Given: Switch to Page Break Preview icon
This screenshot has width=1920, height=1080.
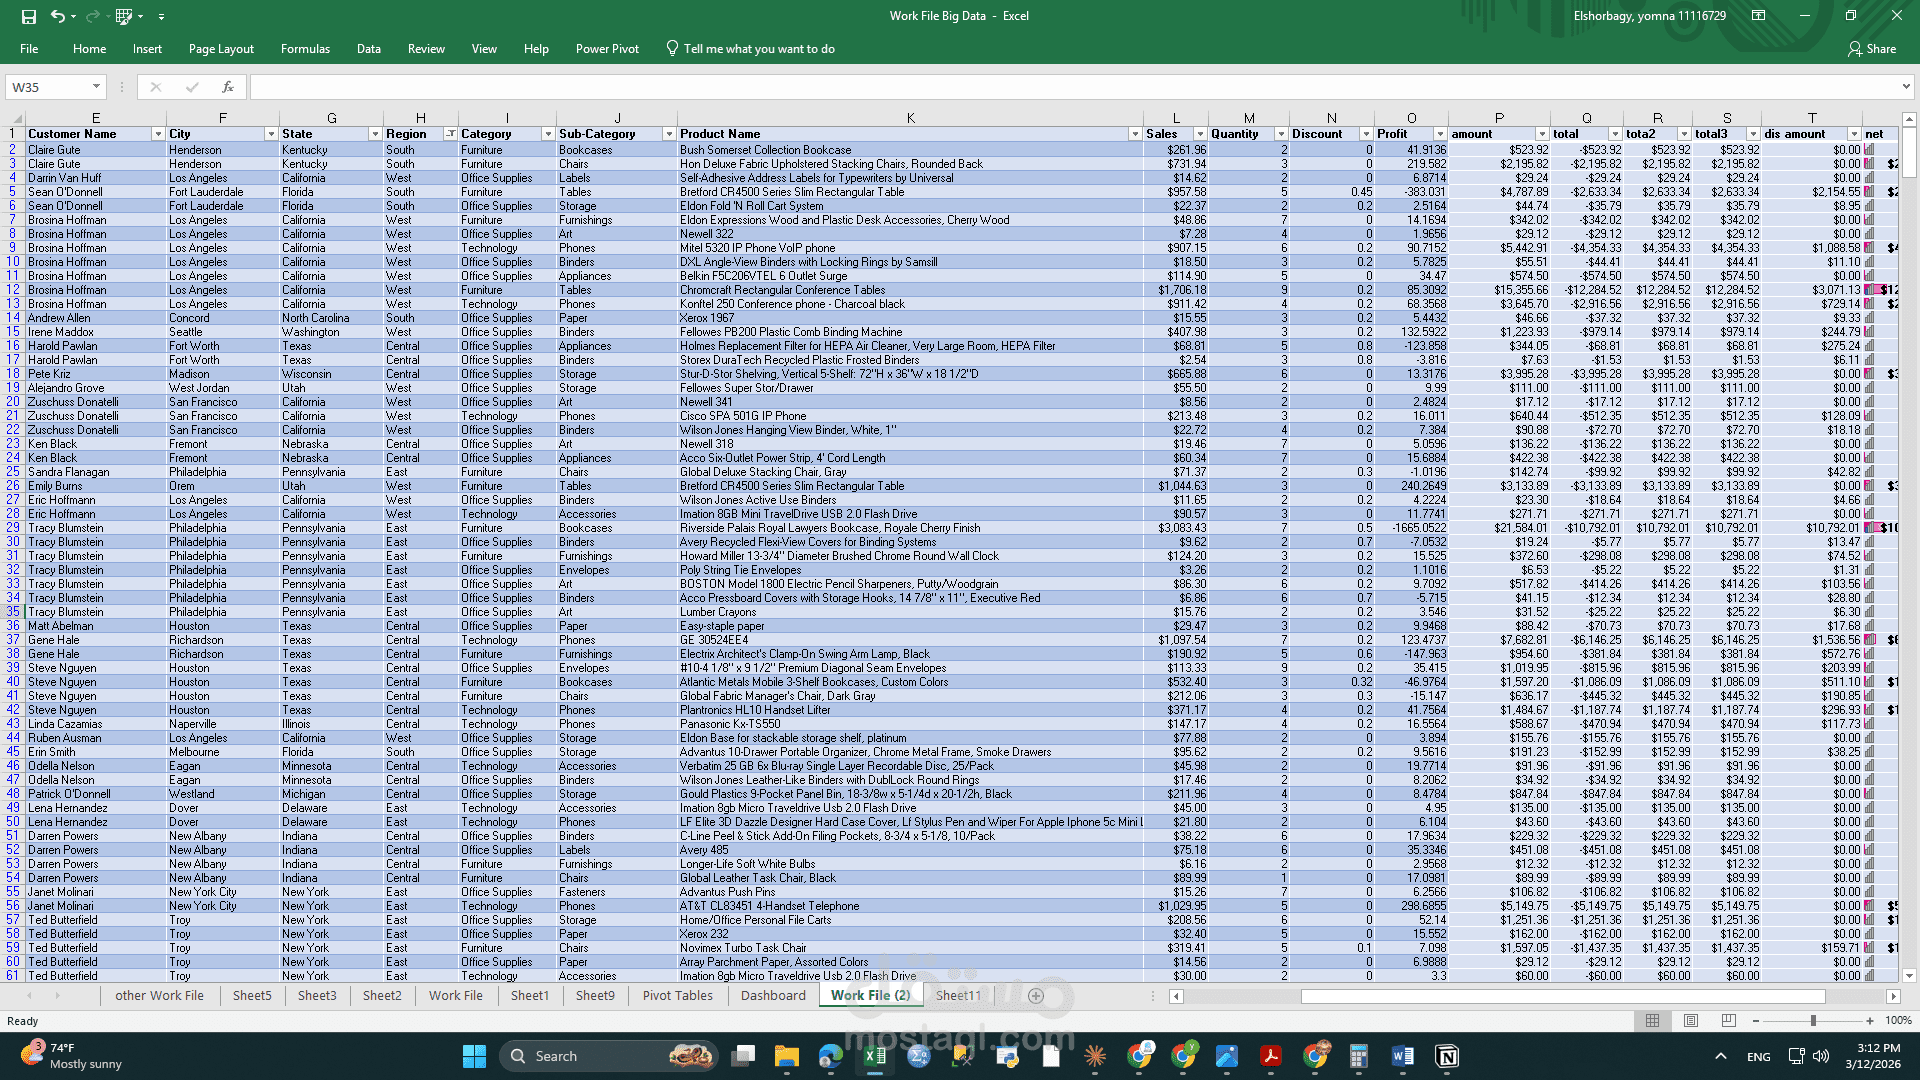Looking at the screenshot, I should (1729, 1021).
